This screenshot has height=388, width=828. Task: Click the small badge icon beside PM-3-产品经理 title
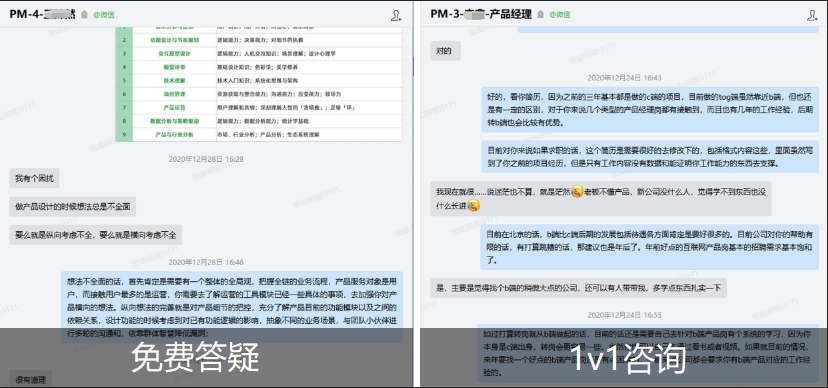tap(540, 15)
